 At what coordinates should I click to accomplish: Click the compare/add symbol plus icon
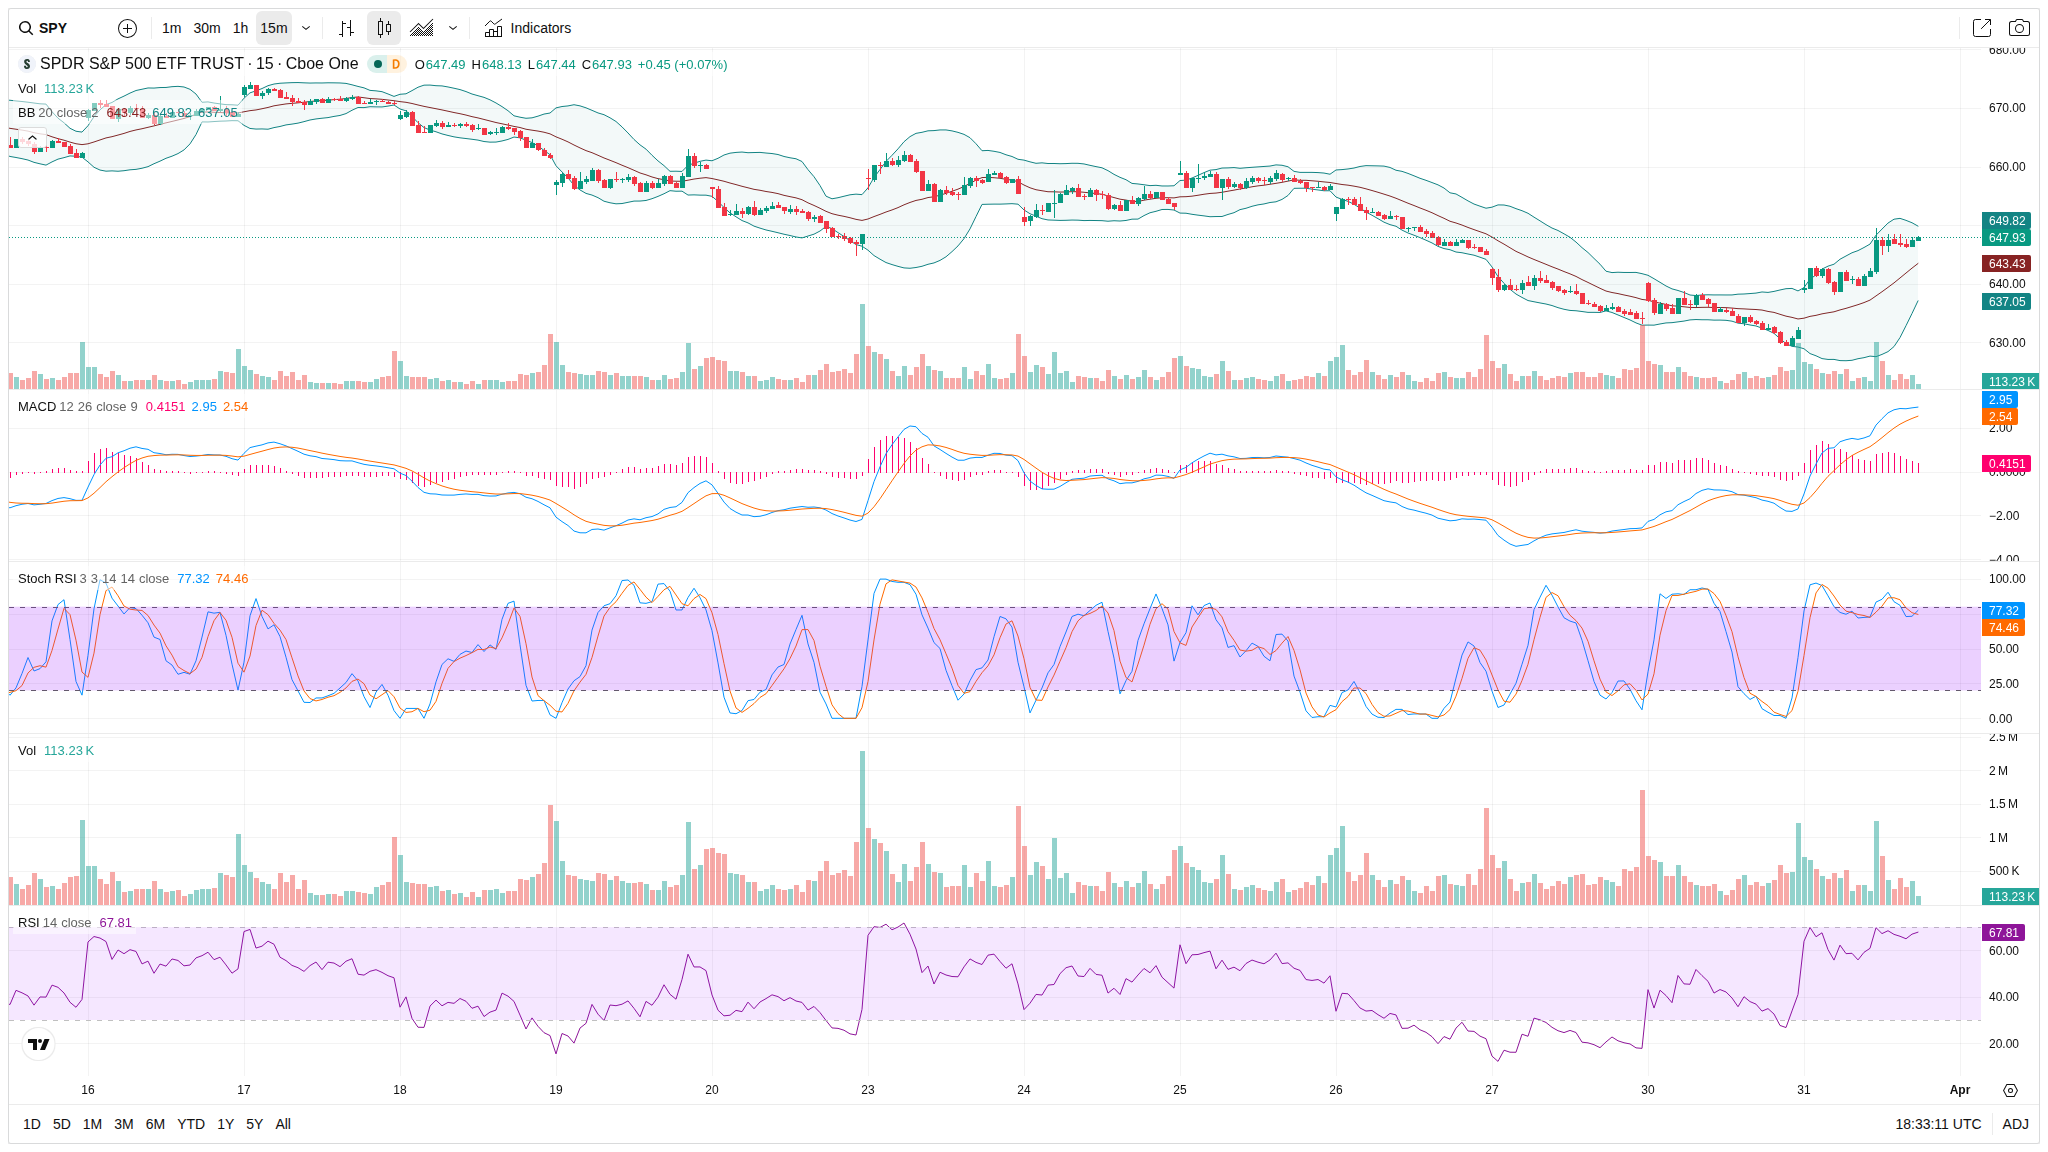coord(127,28)
